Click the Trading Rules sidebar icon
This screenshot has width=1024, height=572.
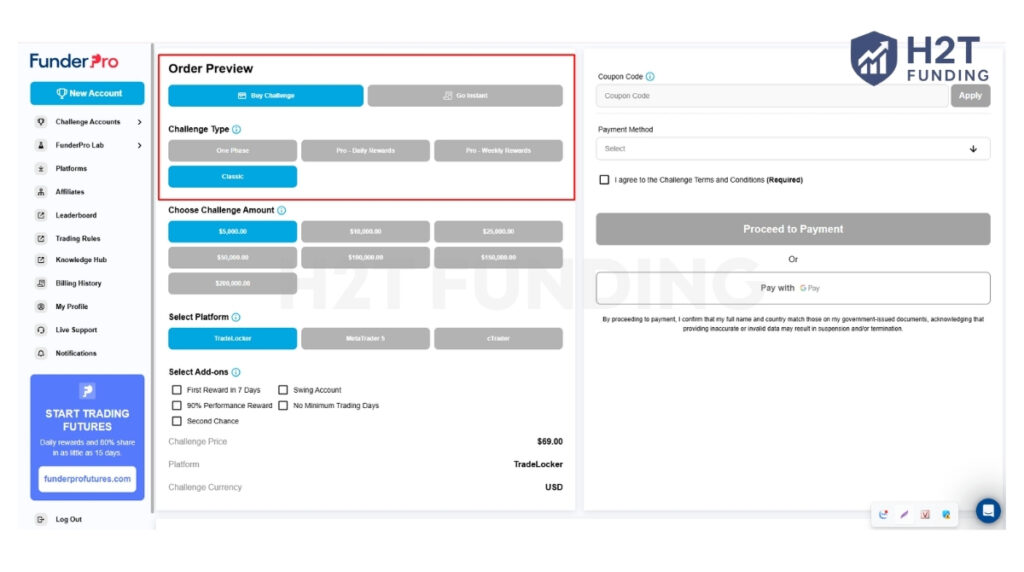coord(41,239)
